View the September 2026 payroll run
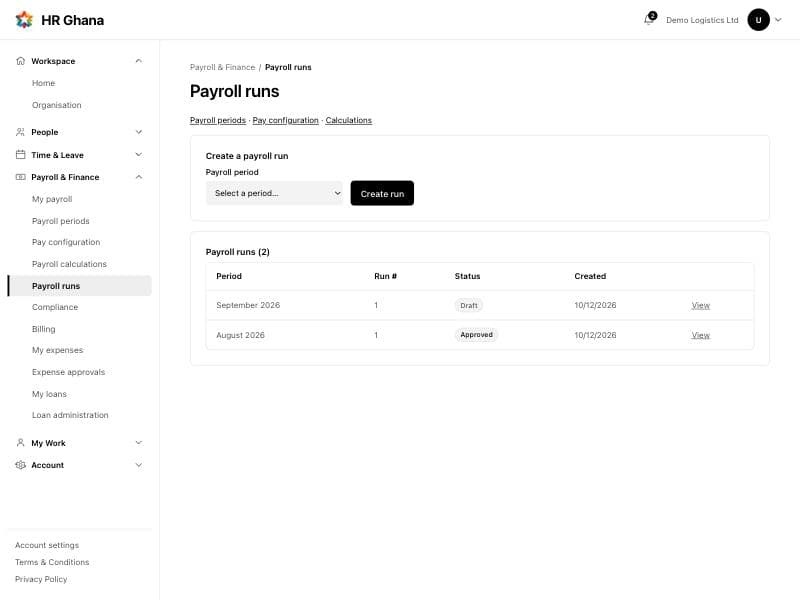Image resolution: width=800 pixels, height=600 pixels. click(x=701, y=305)
